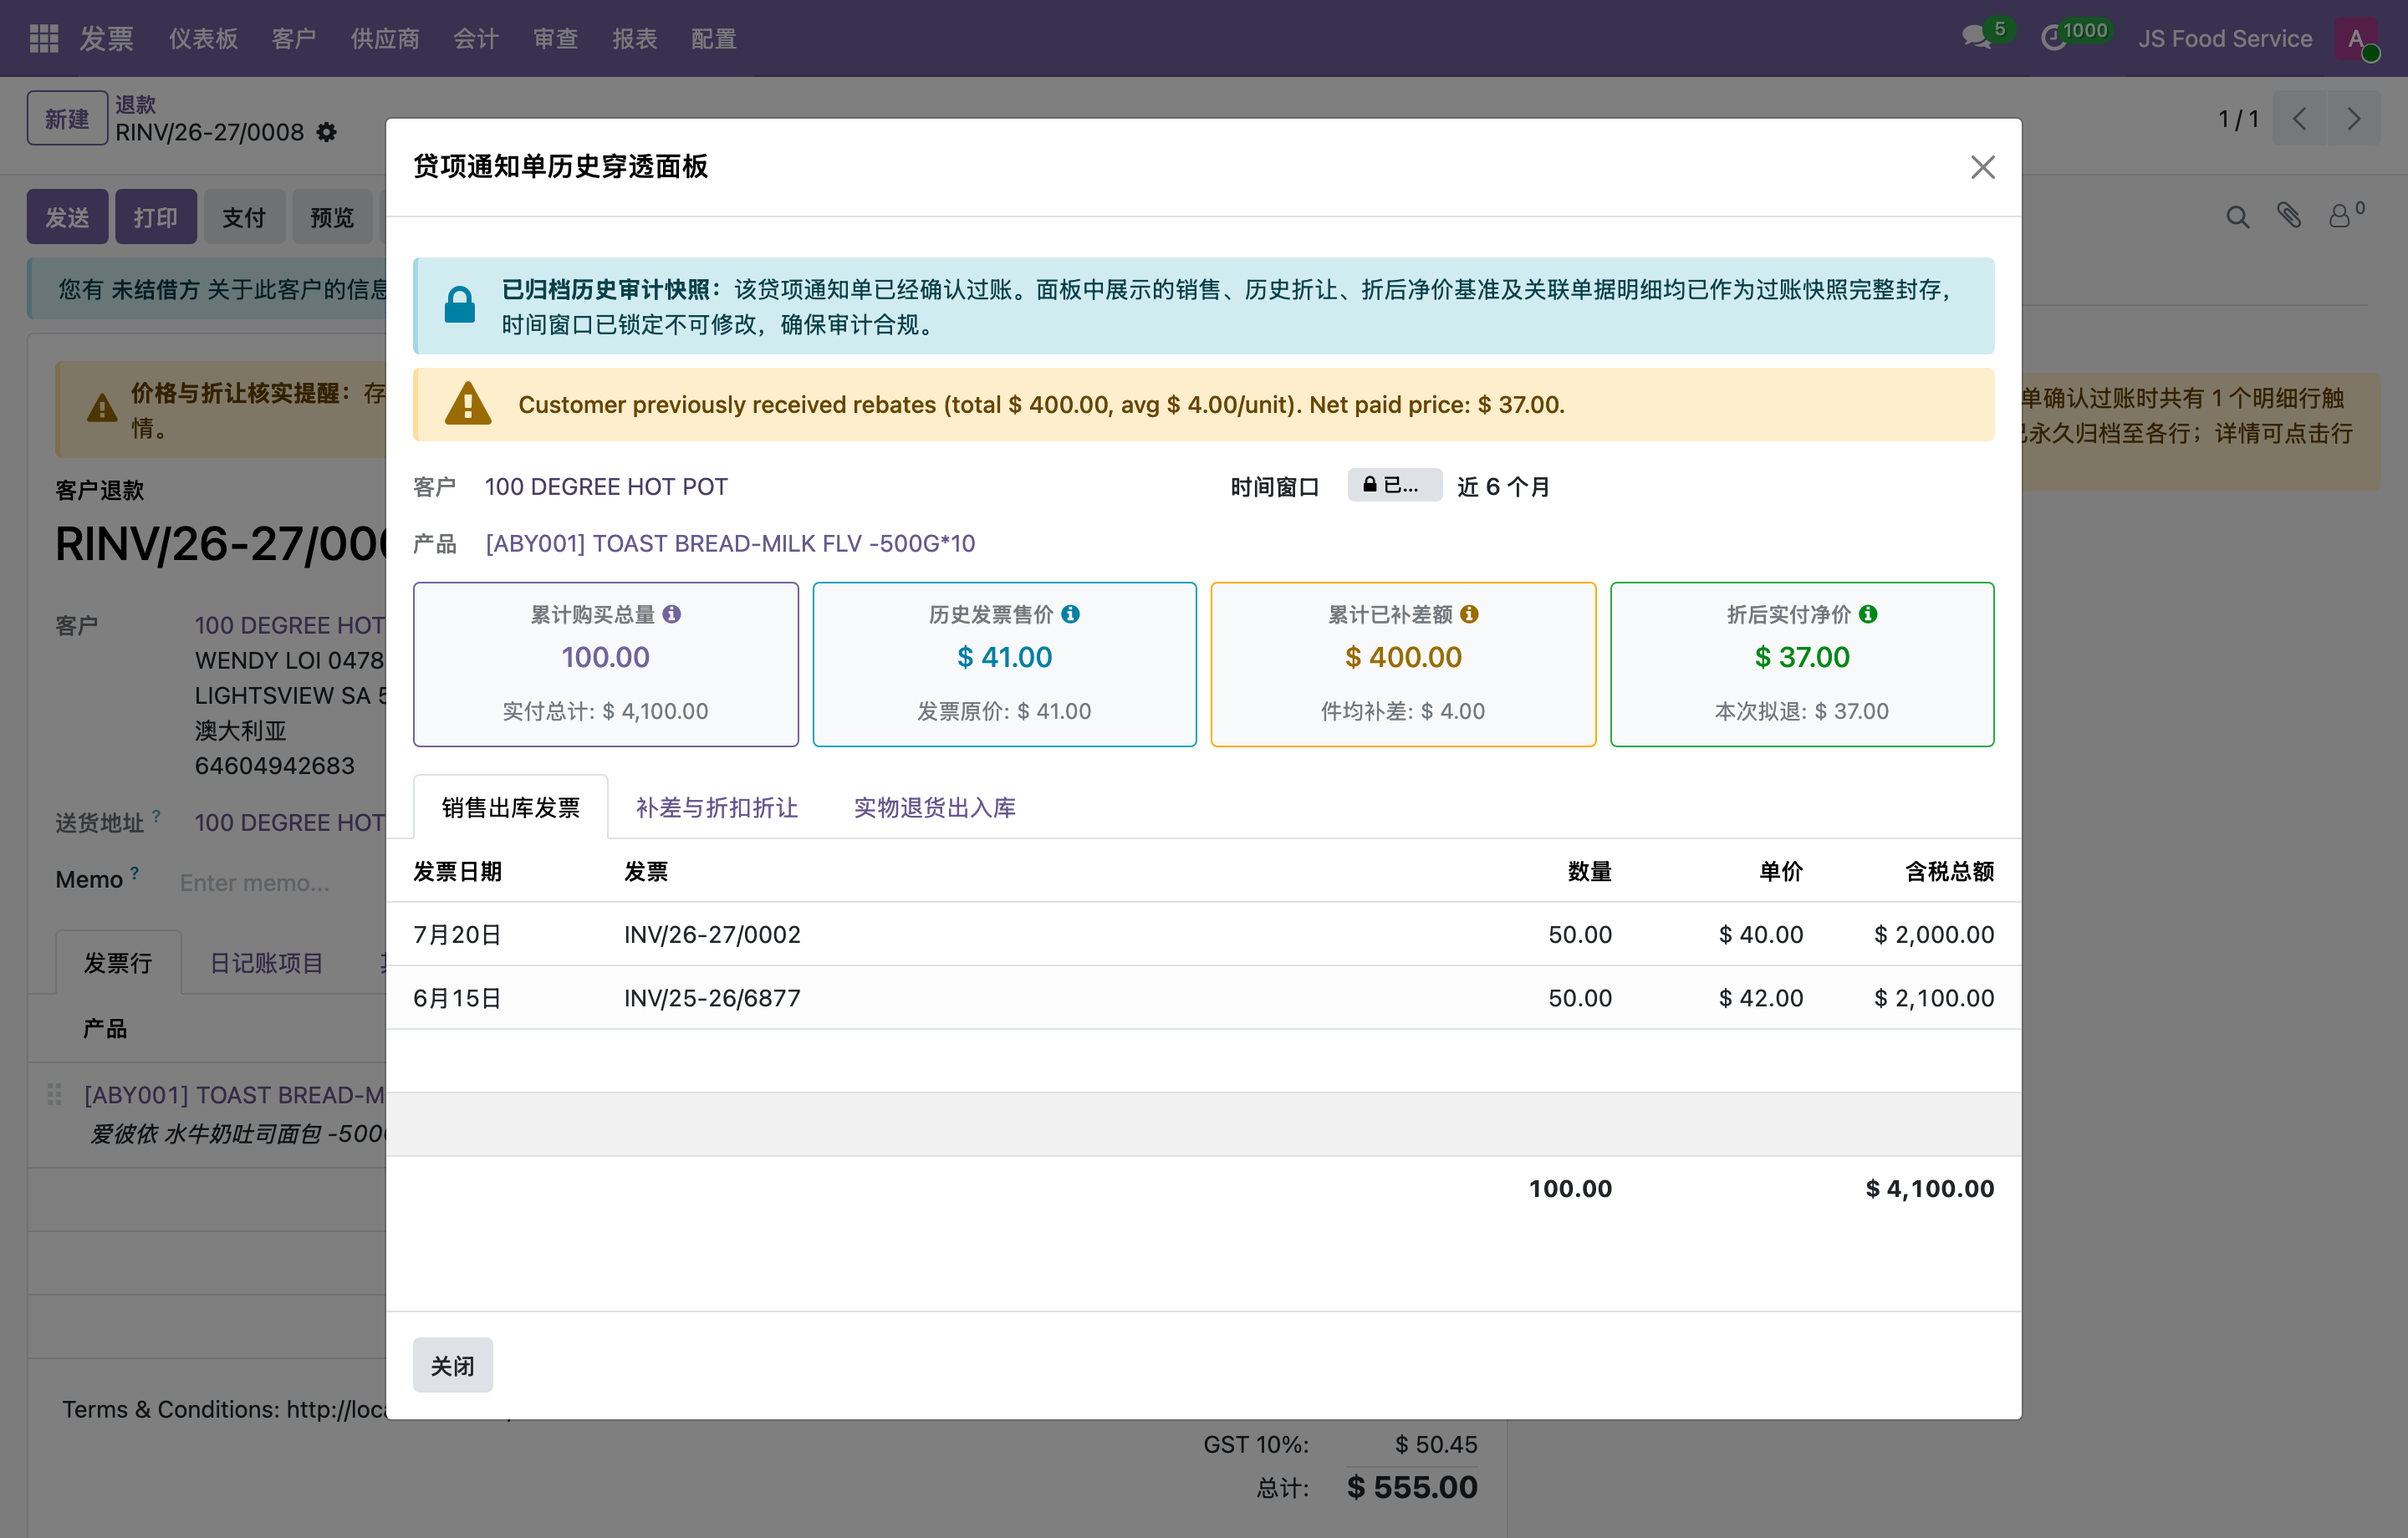Image resolution: width=2408 pixels, height=1538 pixels.
Task: Click the 发送 button
Action: pyautogui.click(x=67, y=217)
